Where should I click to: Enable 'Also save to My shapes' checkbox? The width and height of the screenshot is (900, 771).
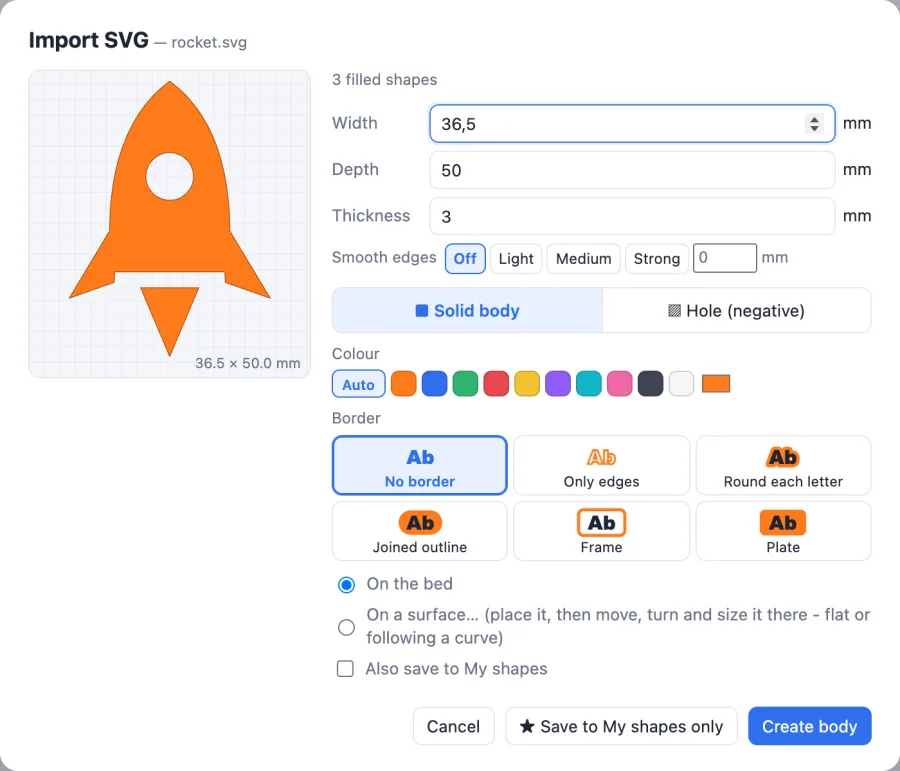[345, 669]
